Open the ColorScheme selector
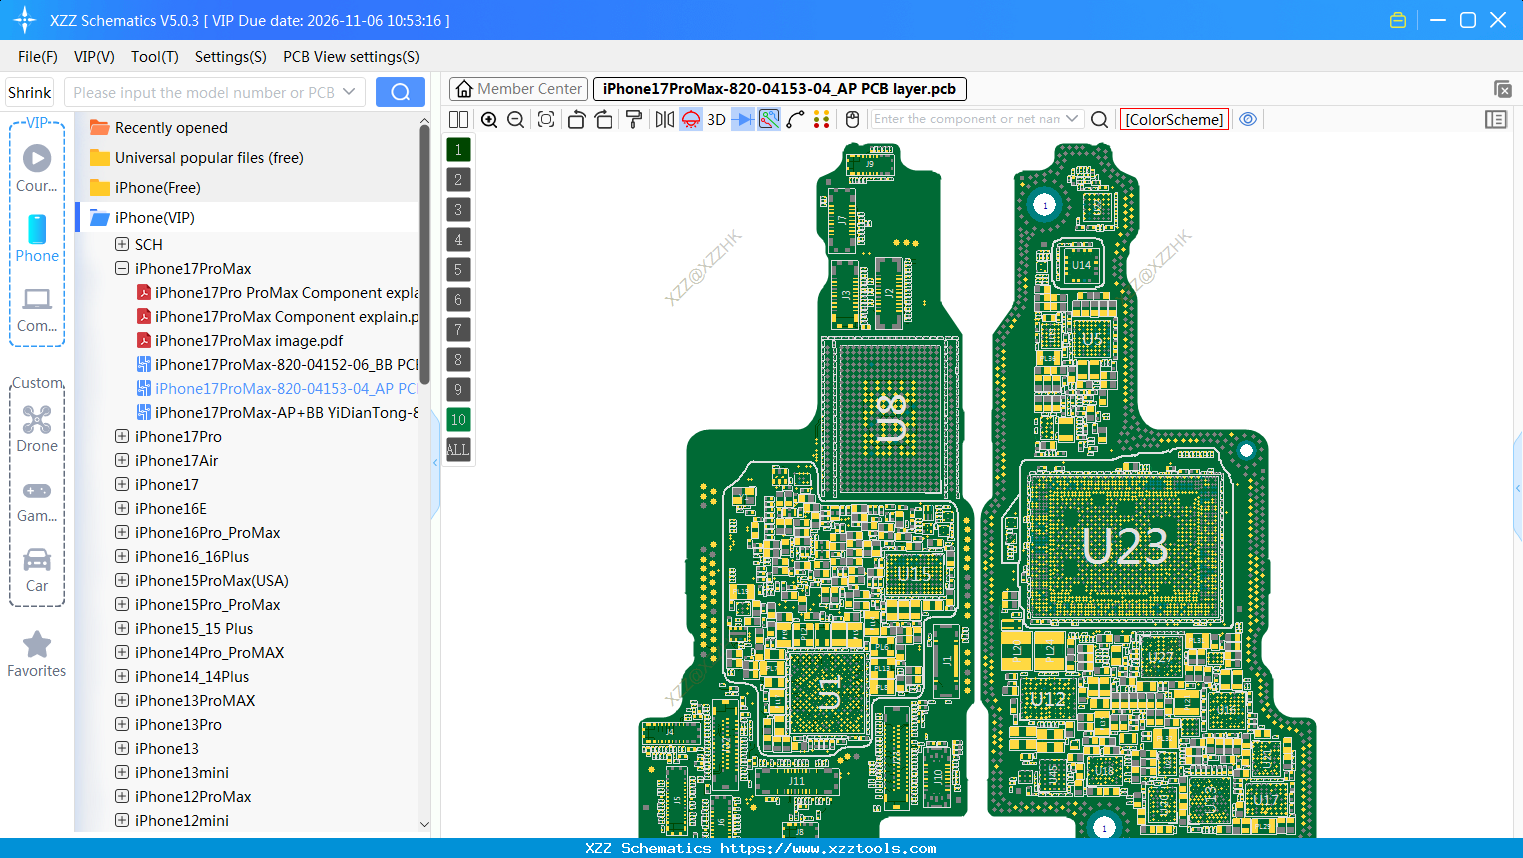Image resolution: width=1523 pixels, height=858 pixels. tap(1174, 119)
